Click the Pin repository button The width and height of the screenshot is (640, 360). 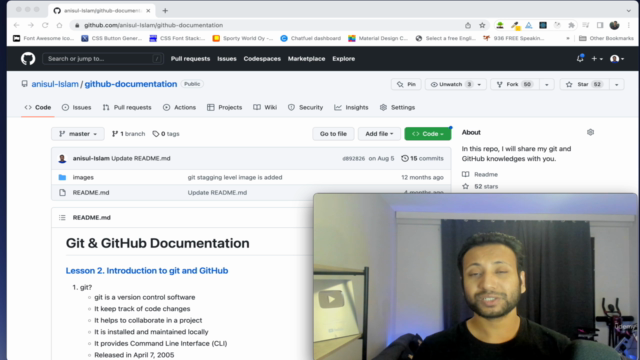pos(406,84)
